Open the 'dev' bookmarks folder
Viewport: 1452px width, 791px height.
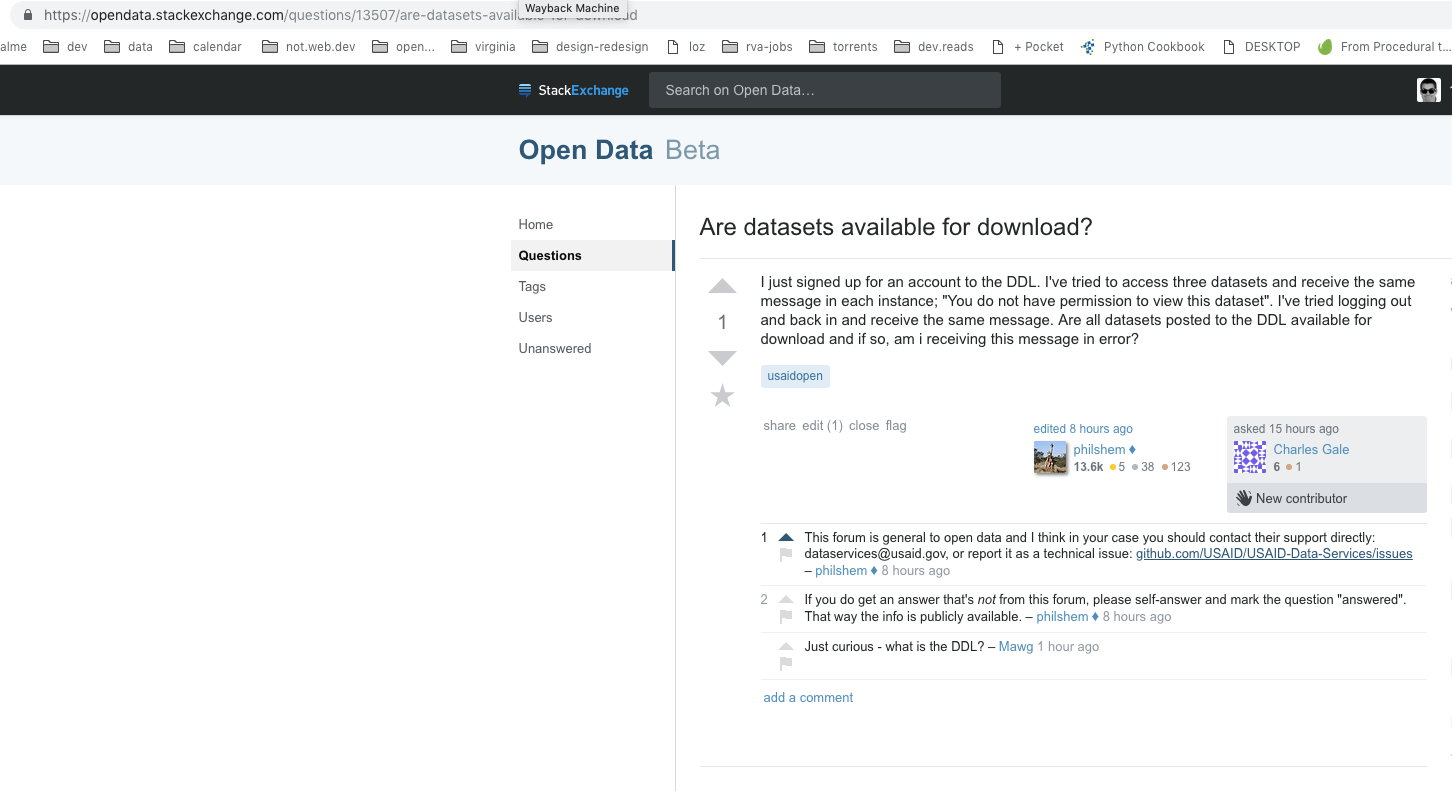tap(64, 46)
